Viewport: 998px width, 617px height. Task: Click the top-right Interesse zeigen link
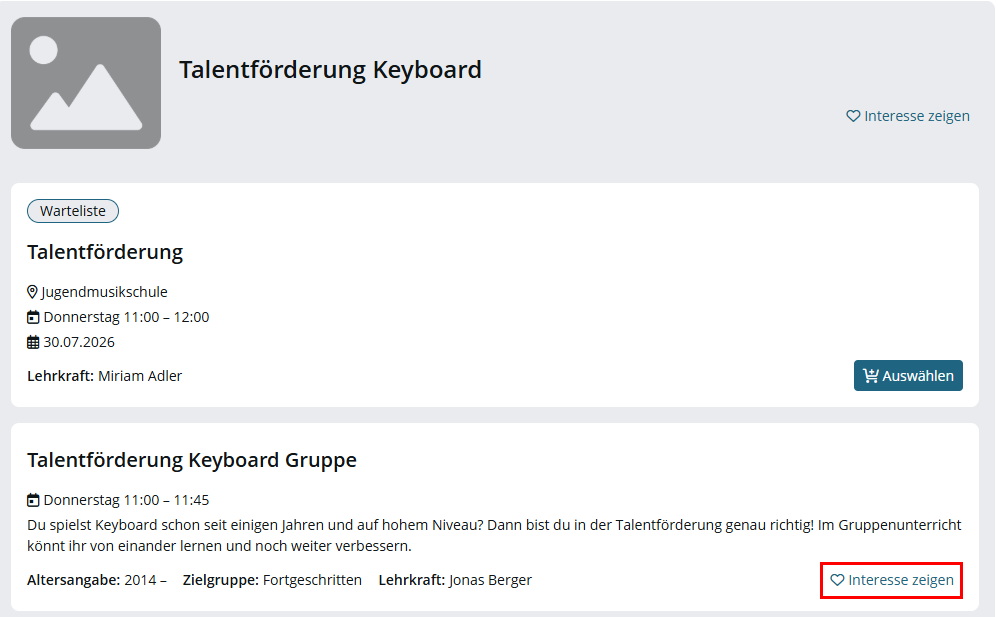908,116
